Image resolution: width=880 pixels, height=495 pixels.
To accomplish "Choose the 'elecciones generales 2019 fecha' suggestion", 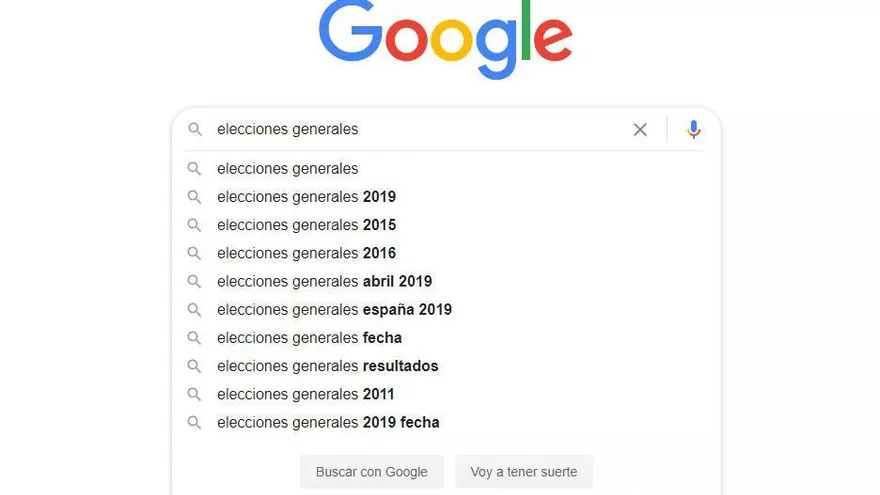I will 328,422.
